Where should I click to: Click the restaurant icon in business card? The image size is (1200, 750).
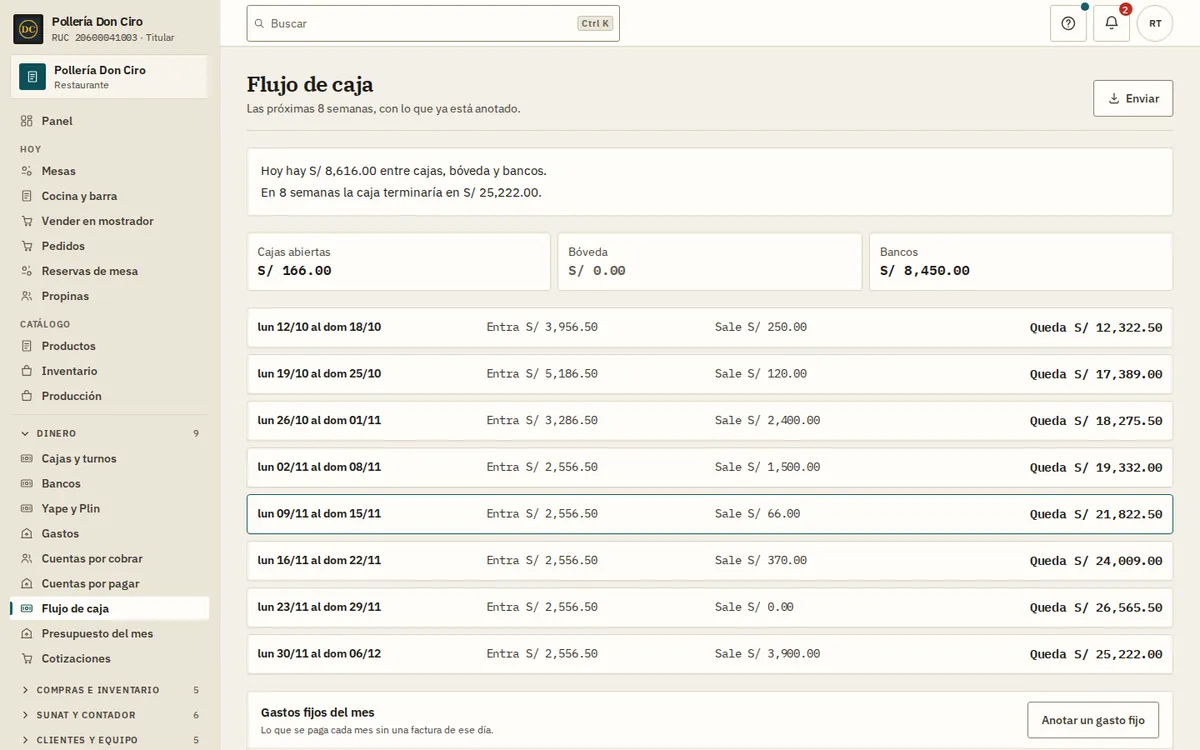pyautogui.click(x=33, y=77)
